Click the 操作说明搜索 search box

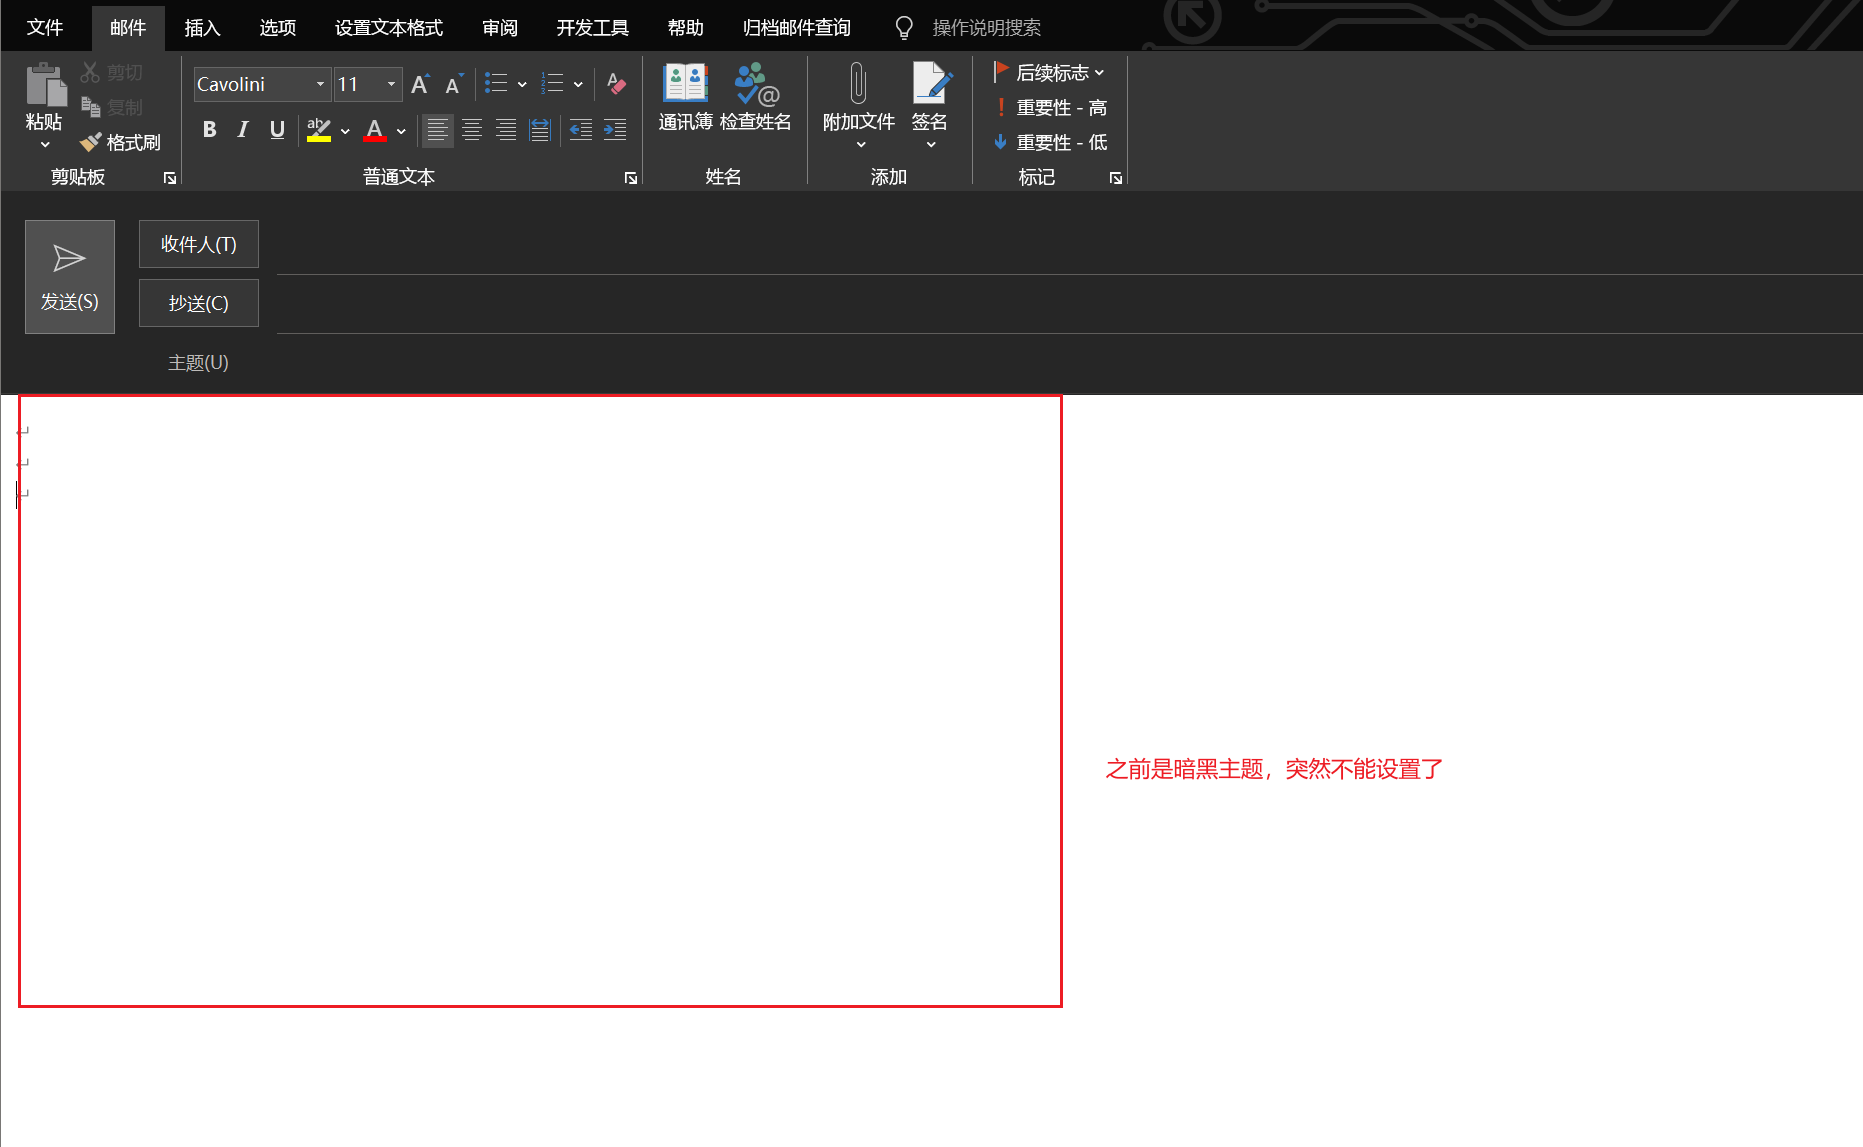click(987, 28)
